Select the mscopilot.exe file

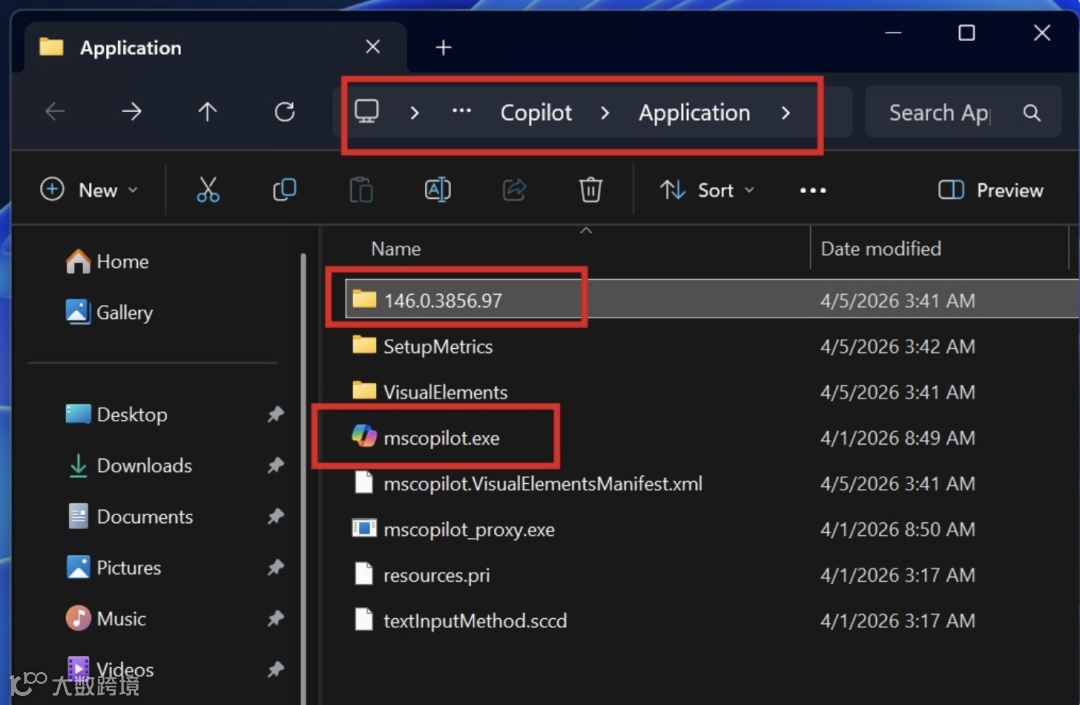tap(441, 438)
